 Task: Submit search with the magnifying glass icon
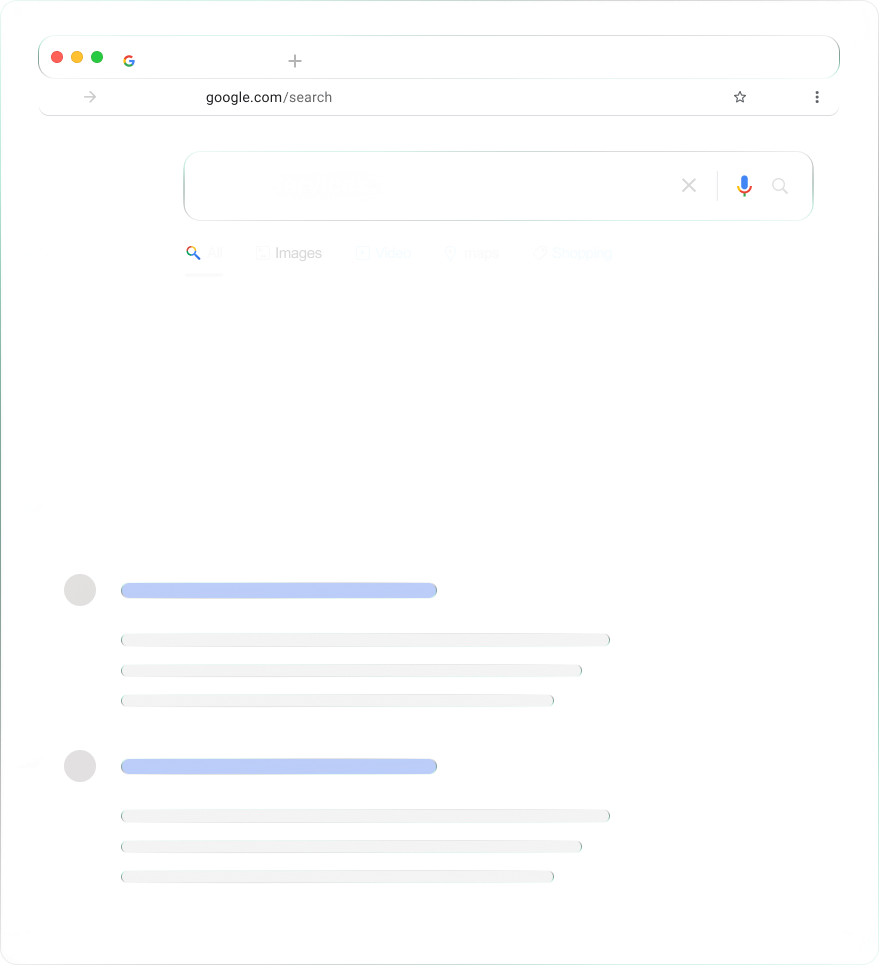[x=780, y=186]
